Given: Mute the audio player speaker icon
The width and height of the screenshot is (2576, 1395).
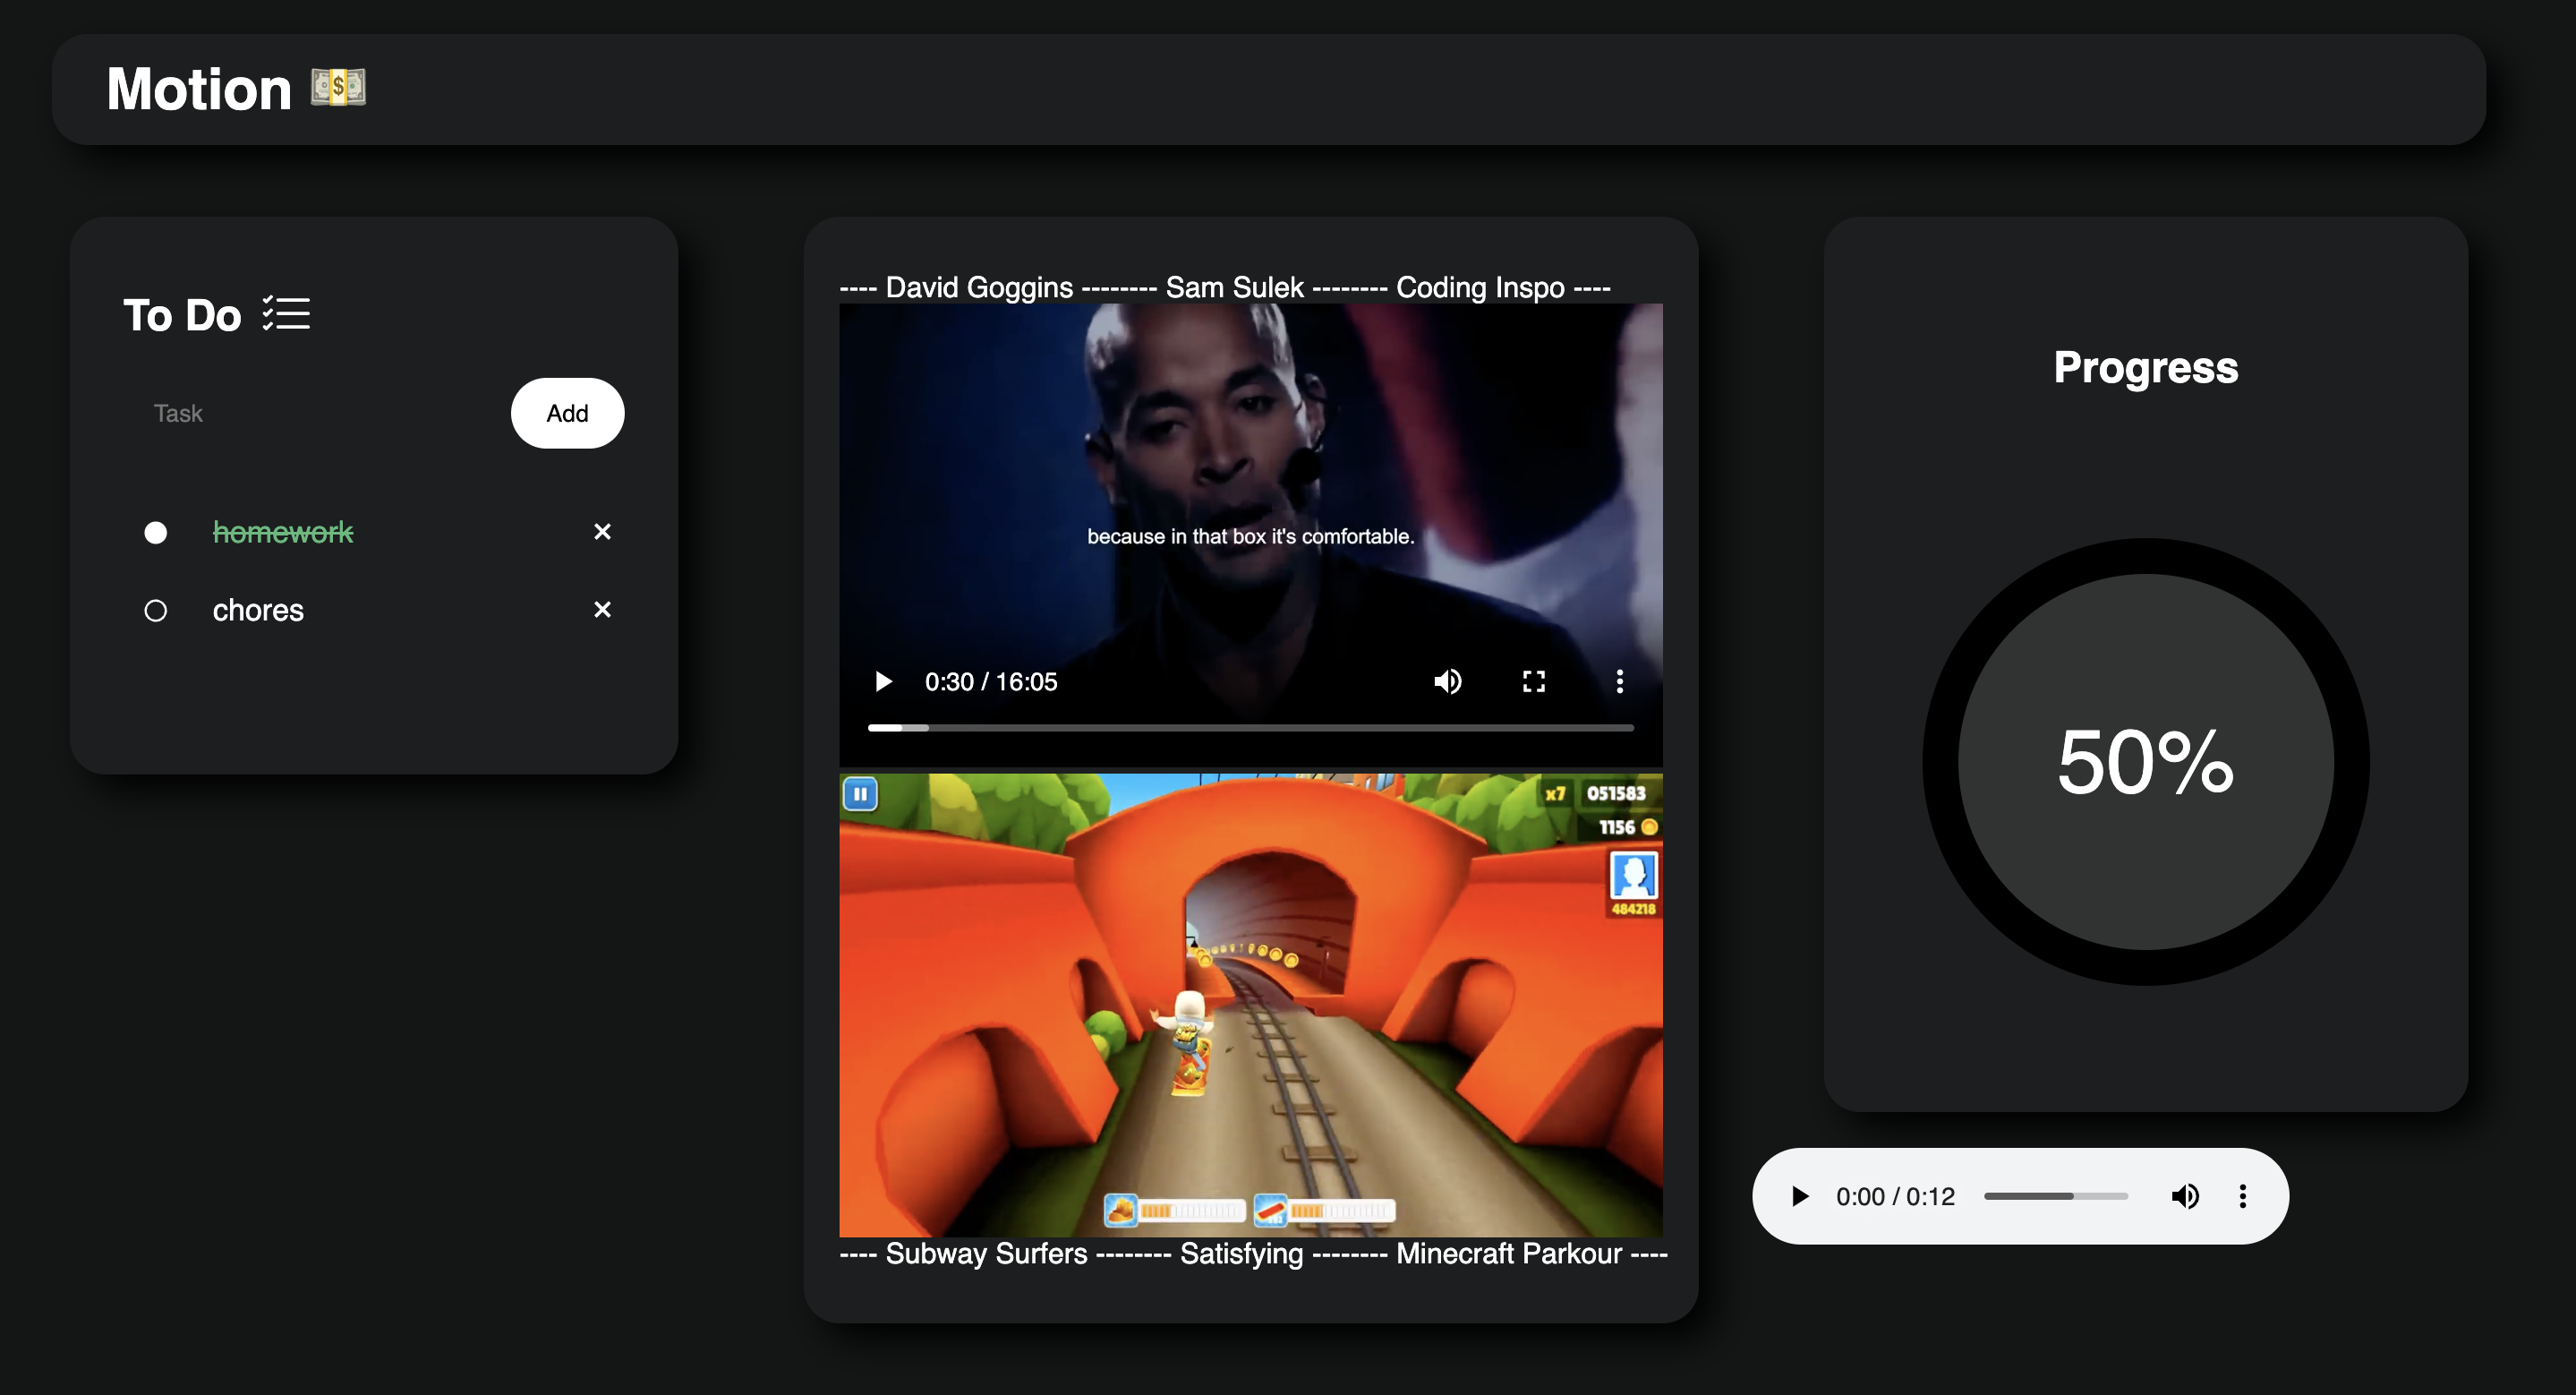Looking at the screenshot, I should tap(2185, 1196).
